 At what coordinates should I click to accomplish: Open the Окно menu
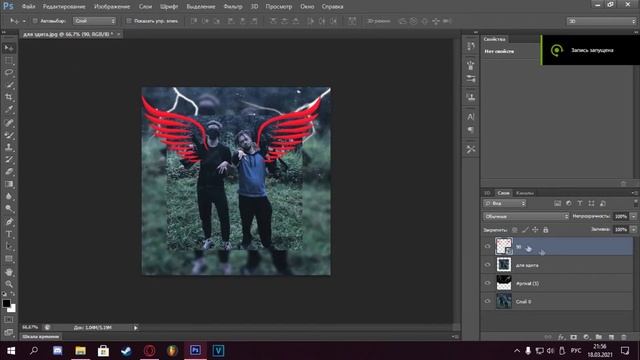[307, 7]
